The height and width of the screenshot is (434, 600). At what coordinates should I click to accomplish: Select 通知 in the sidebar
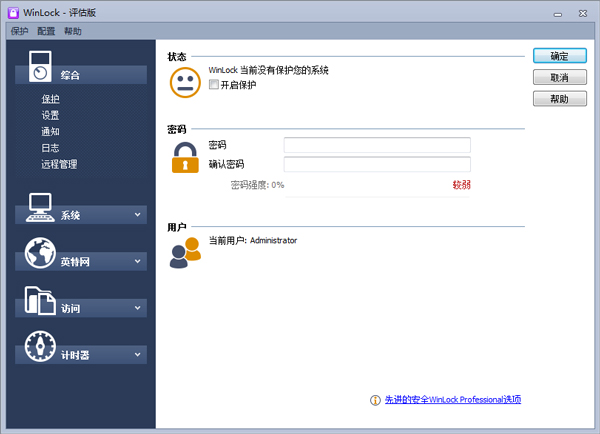pos(51,132)
